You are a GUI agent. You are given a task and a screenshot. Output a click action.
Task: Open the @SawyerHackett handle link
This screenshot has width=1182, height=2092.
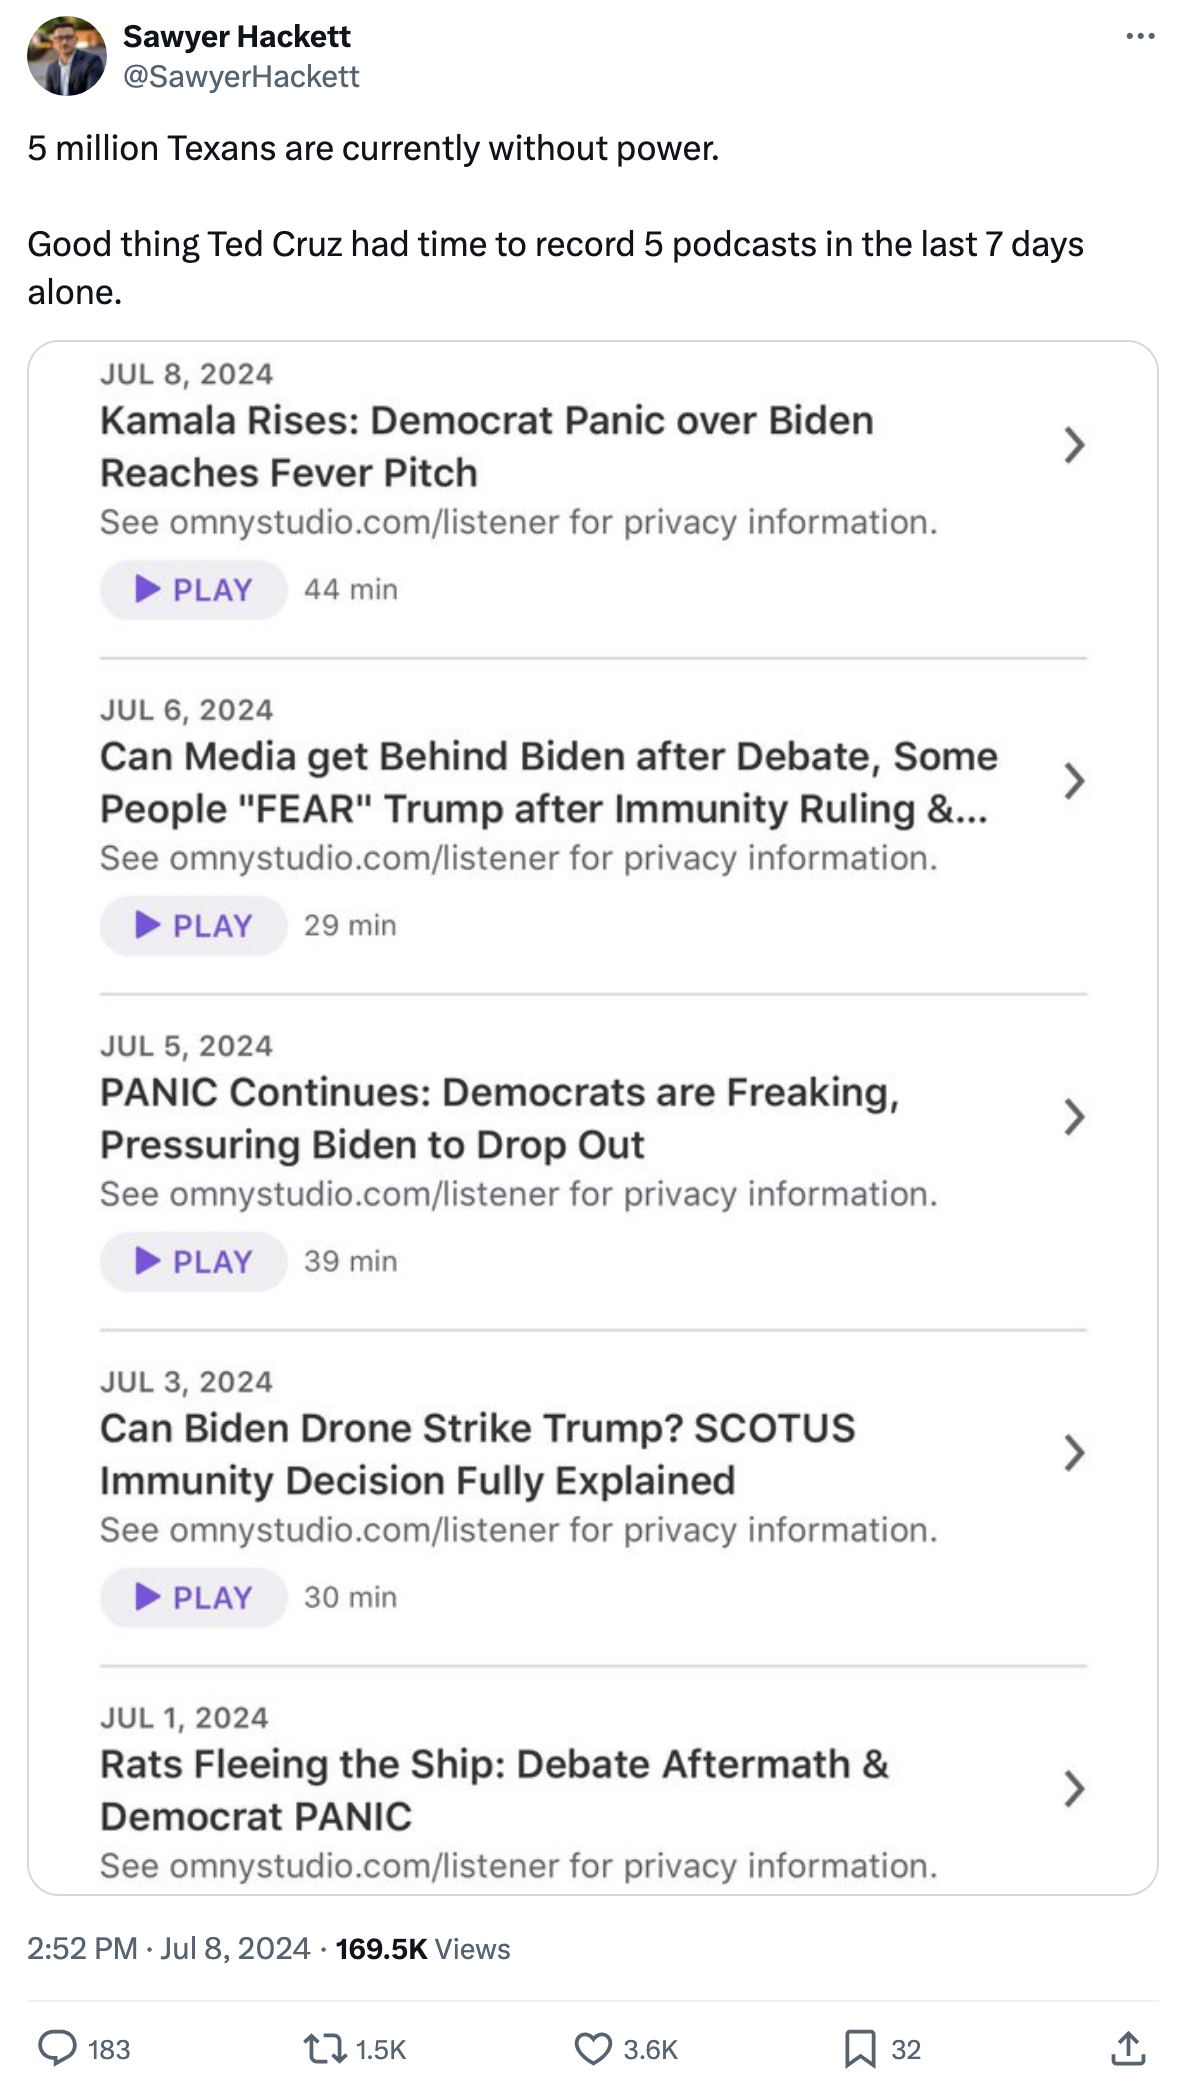pyautogui.click(x=241, y=77)
